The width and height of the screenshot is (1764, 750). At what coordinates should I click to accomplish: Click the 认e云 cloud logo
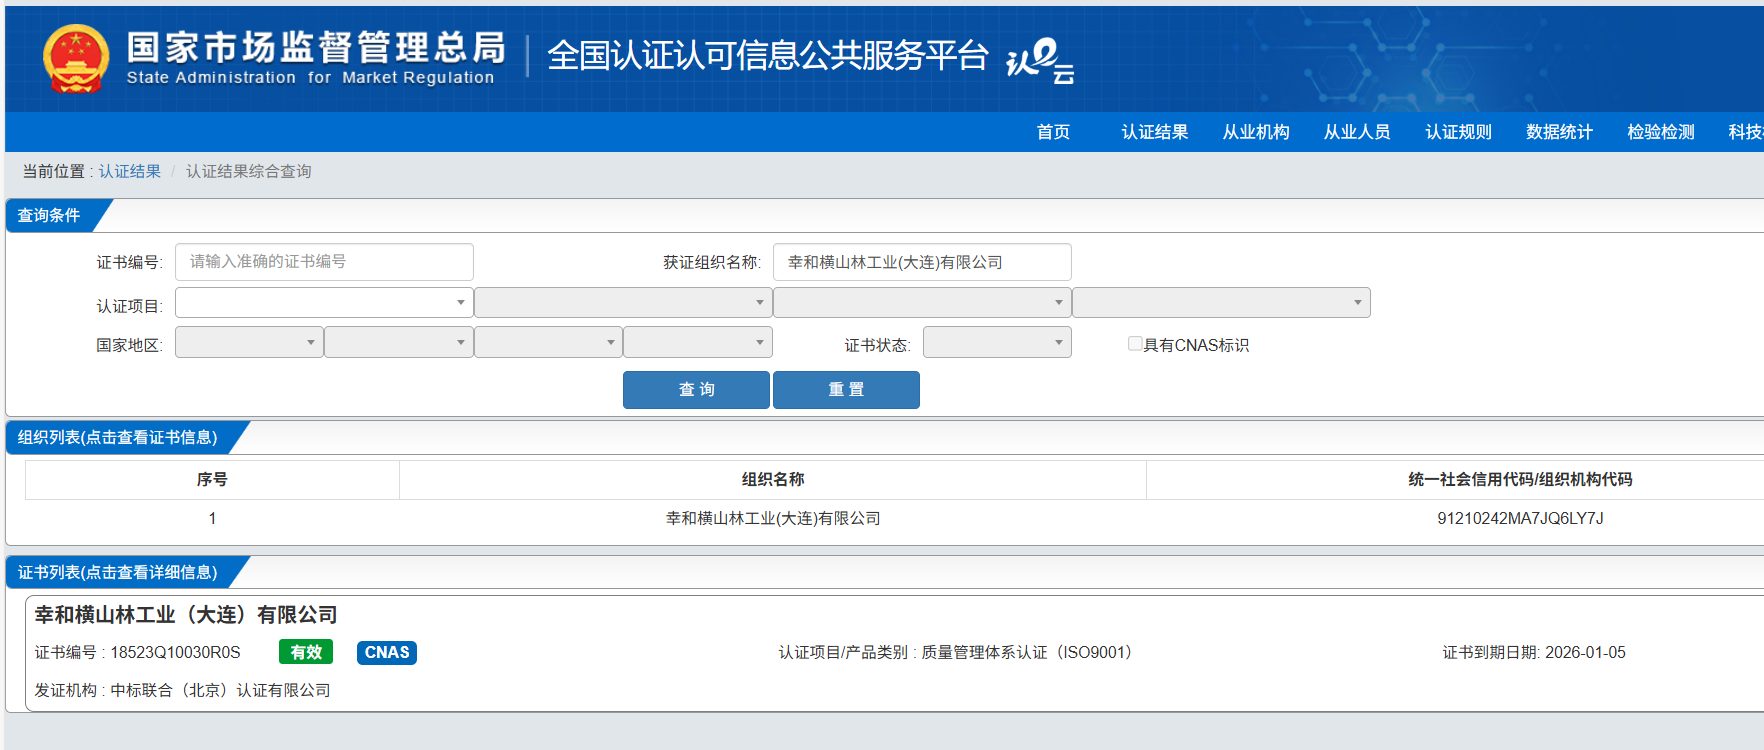(1040, 61)
